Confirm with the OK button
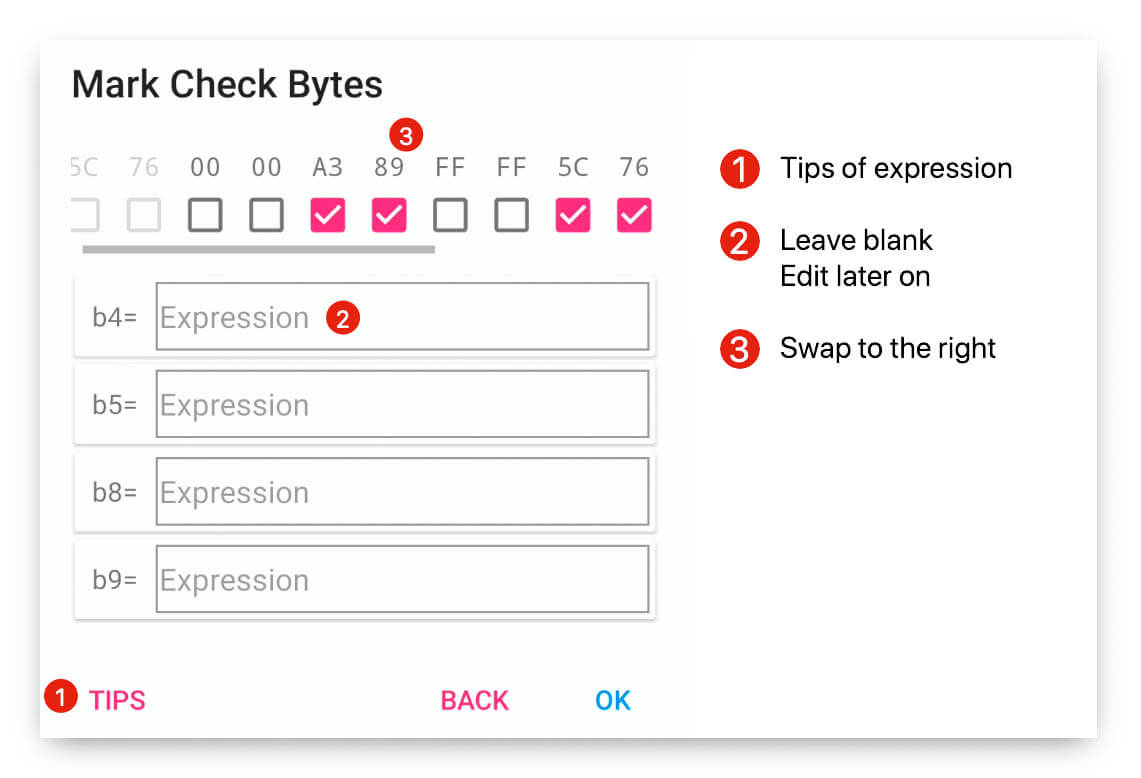Image resolution: width=1141 pixels, height=778 pixels. point(612,700)
